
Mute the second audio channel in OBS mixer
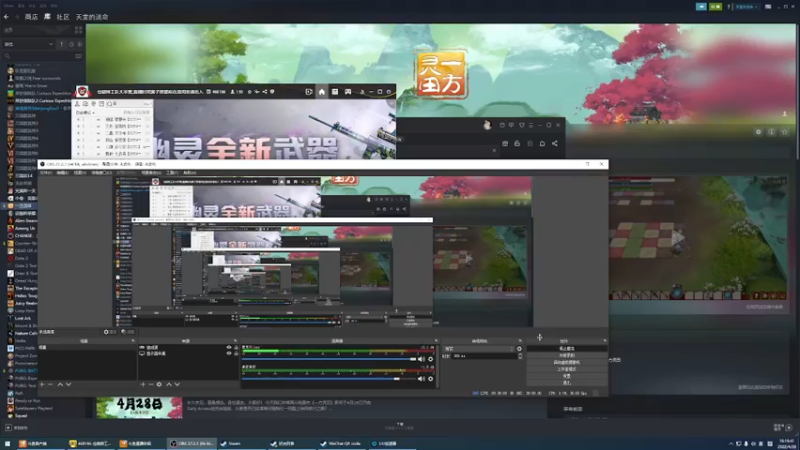421,379
